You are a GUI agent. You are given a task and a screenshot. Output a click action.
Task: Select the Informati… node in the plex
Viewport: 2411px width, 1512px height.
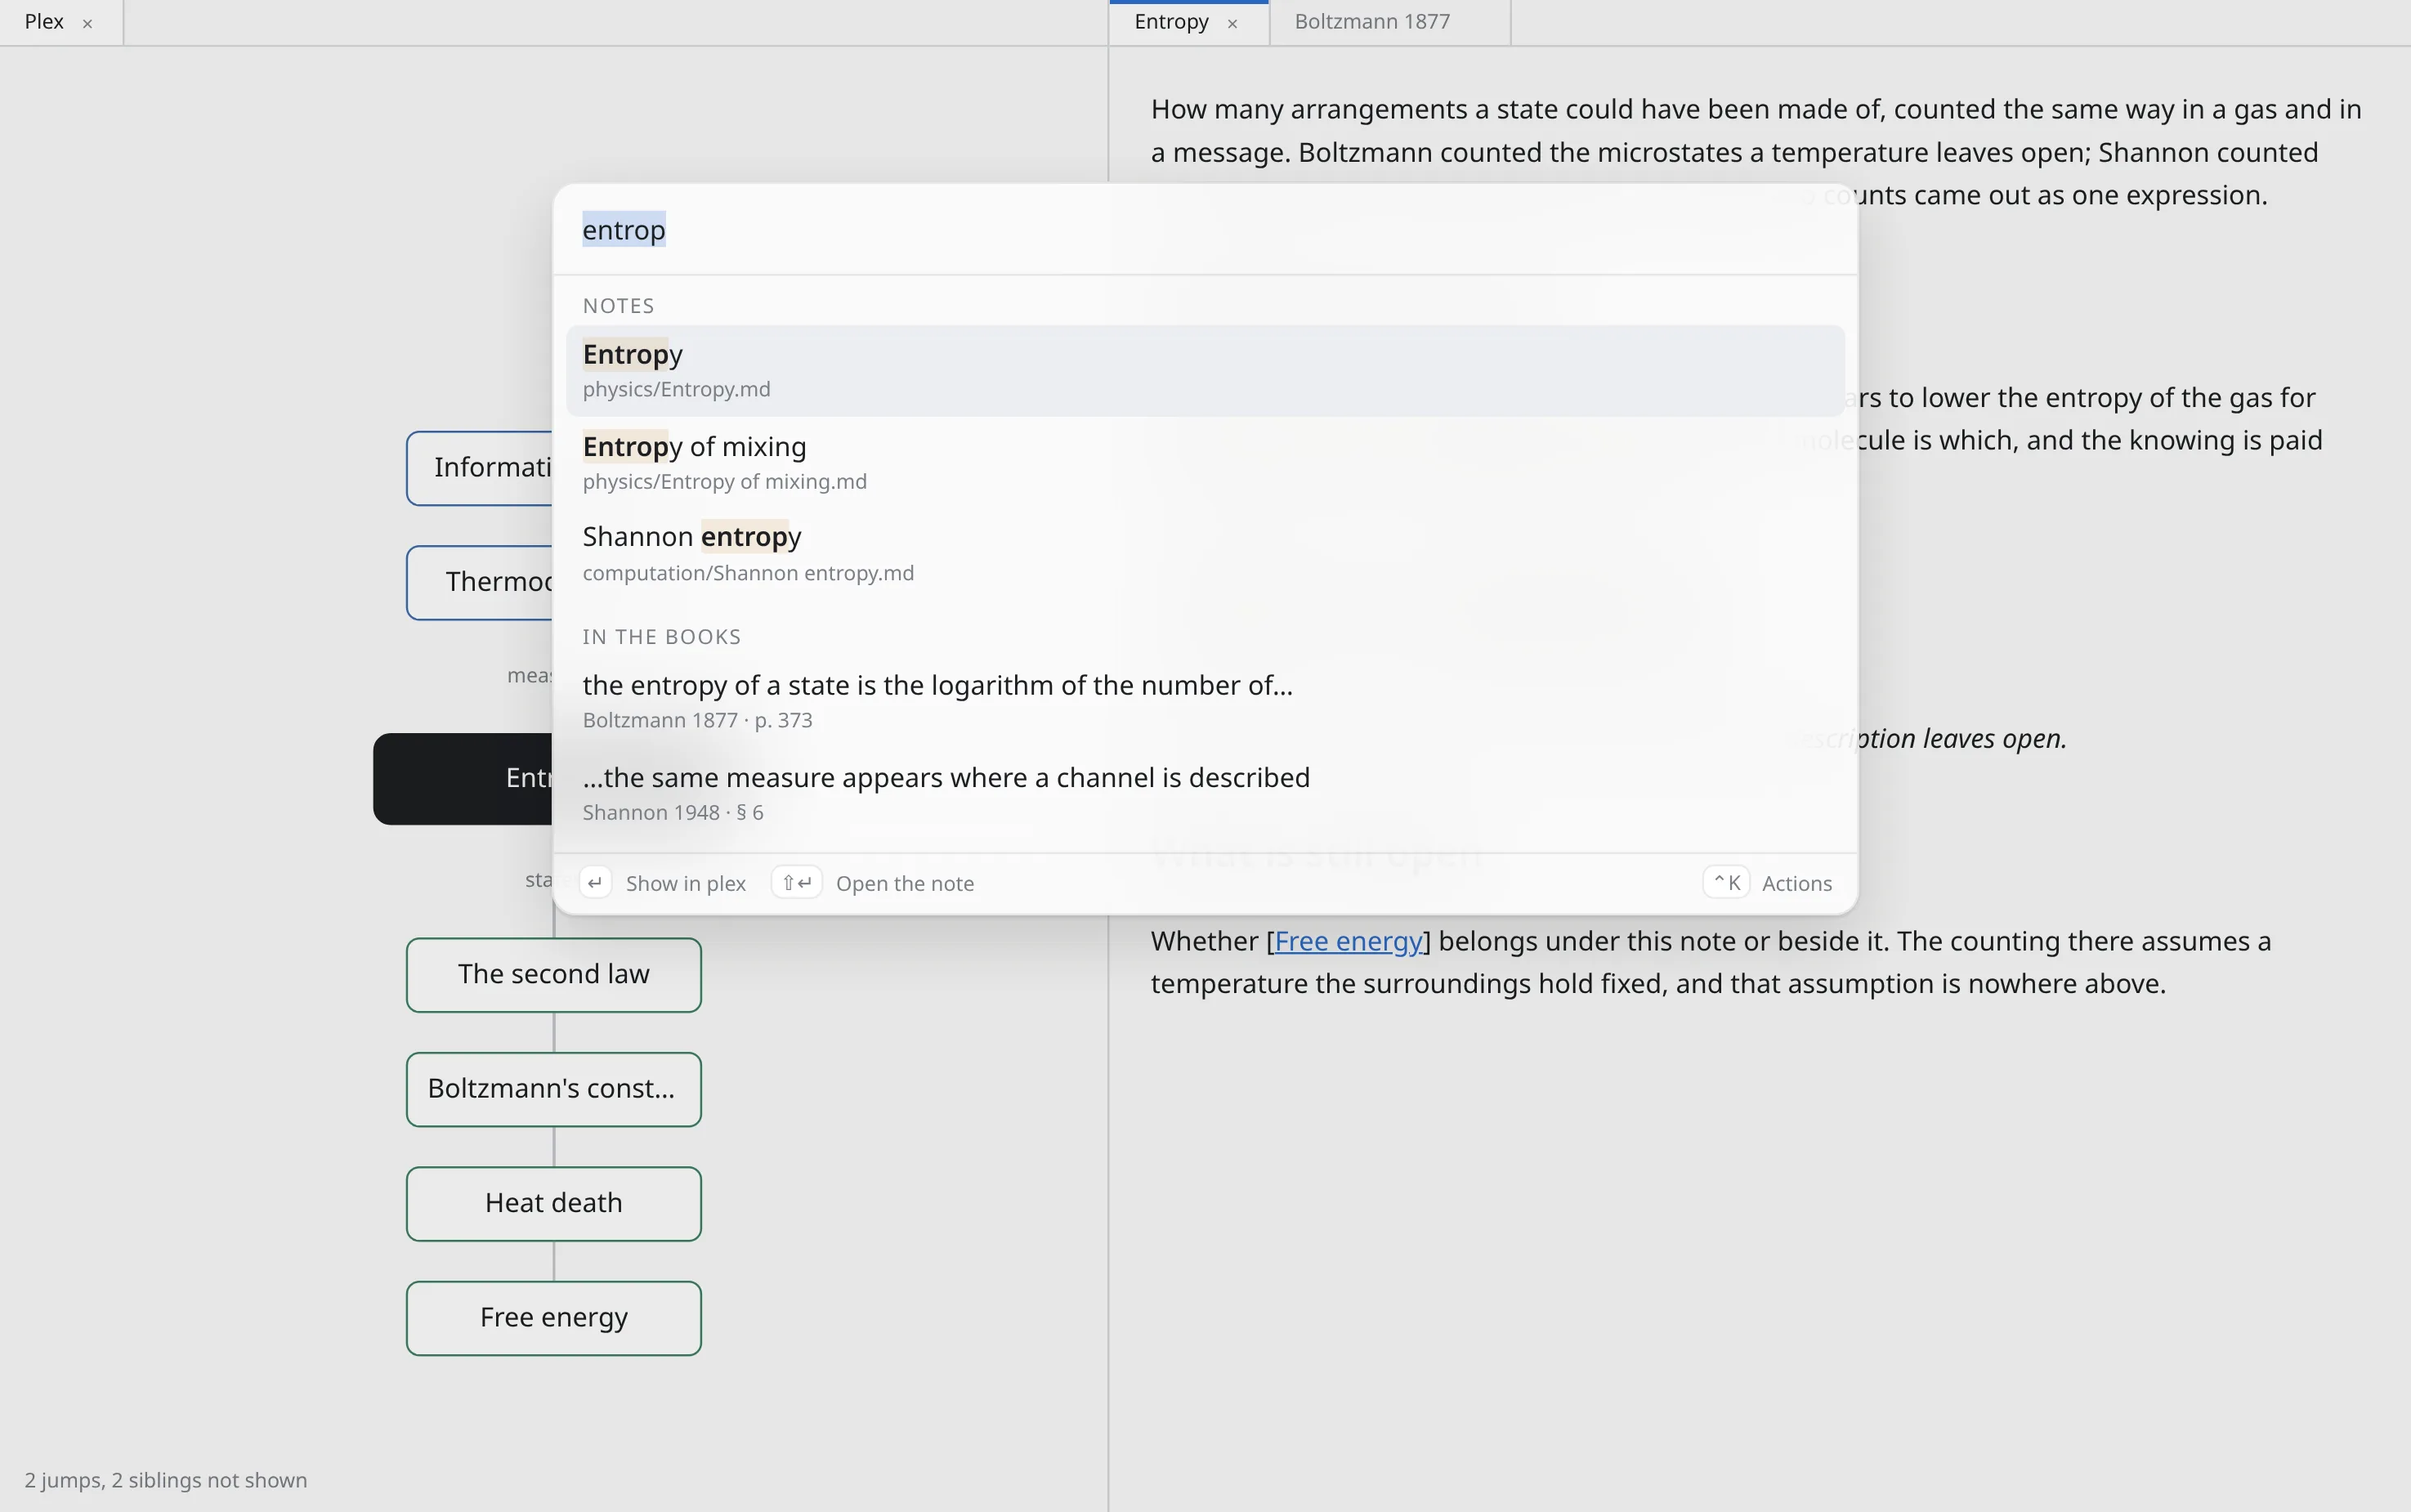click(479, 468)
